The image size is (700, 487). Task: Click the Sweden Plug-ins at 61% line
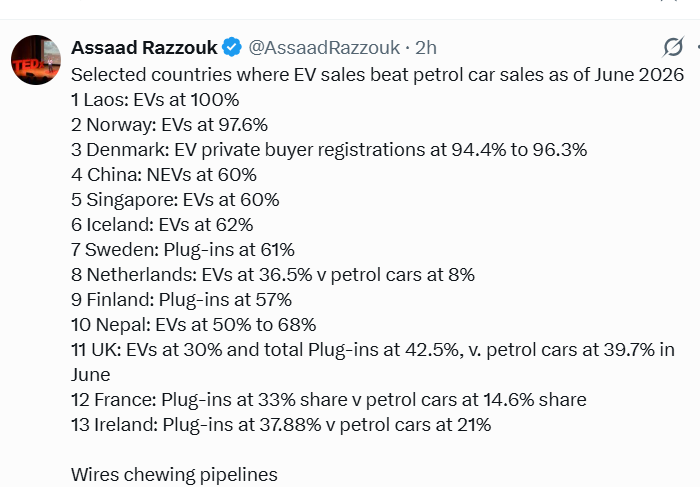[x=183, y=250]
